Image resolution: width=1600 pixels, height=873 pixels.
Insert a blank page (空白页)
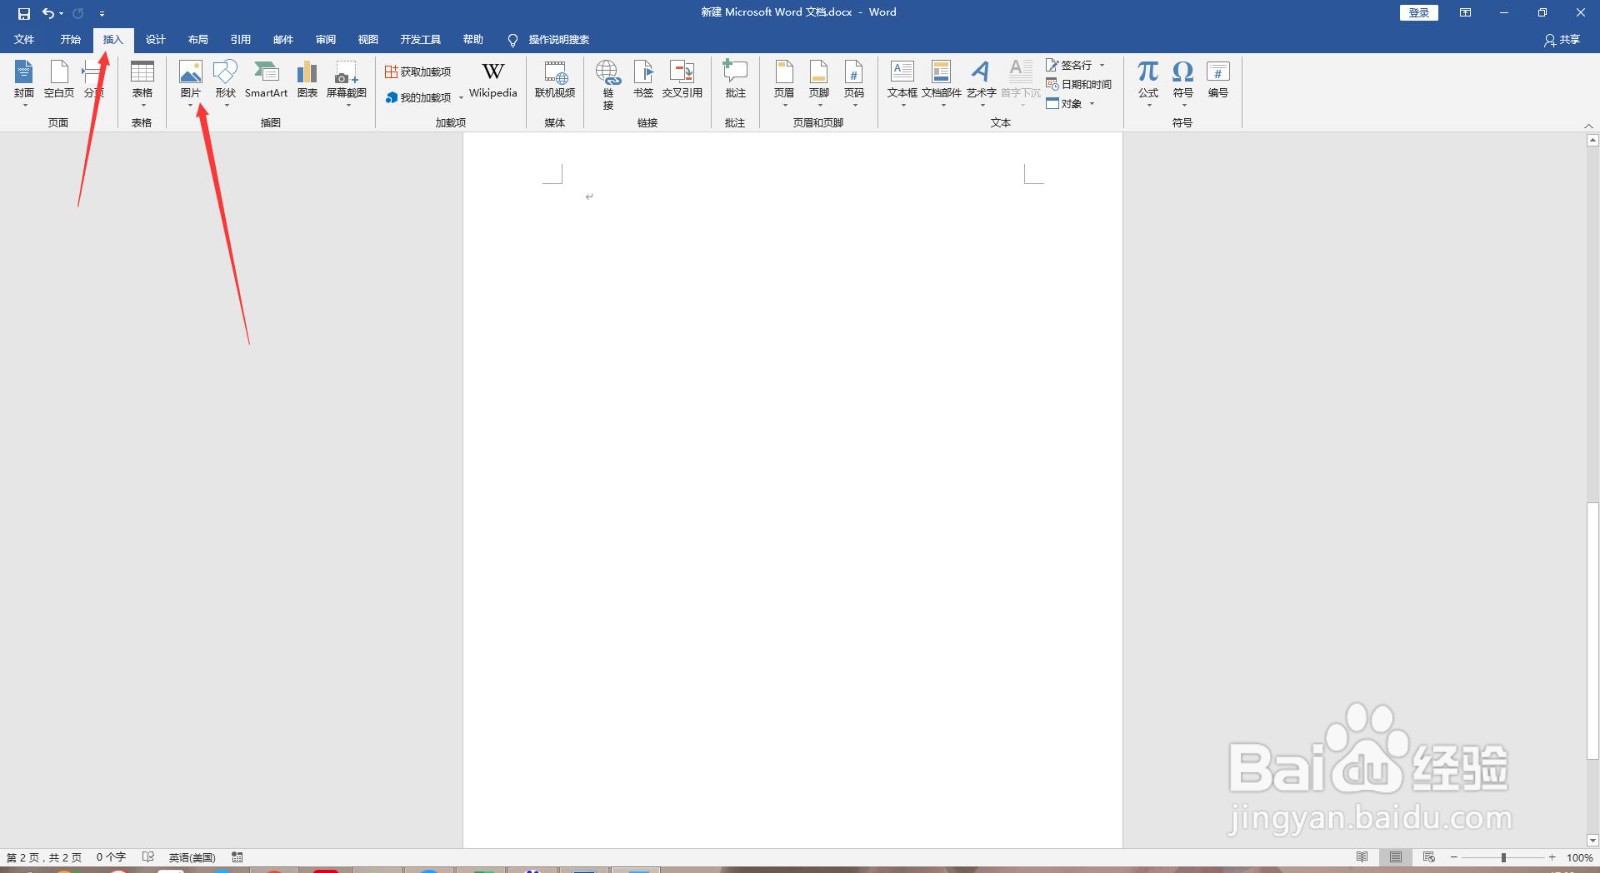click(59, 80)
